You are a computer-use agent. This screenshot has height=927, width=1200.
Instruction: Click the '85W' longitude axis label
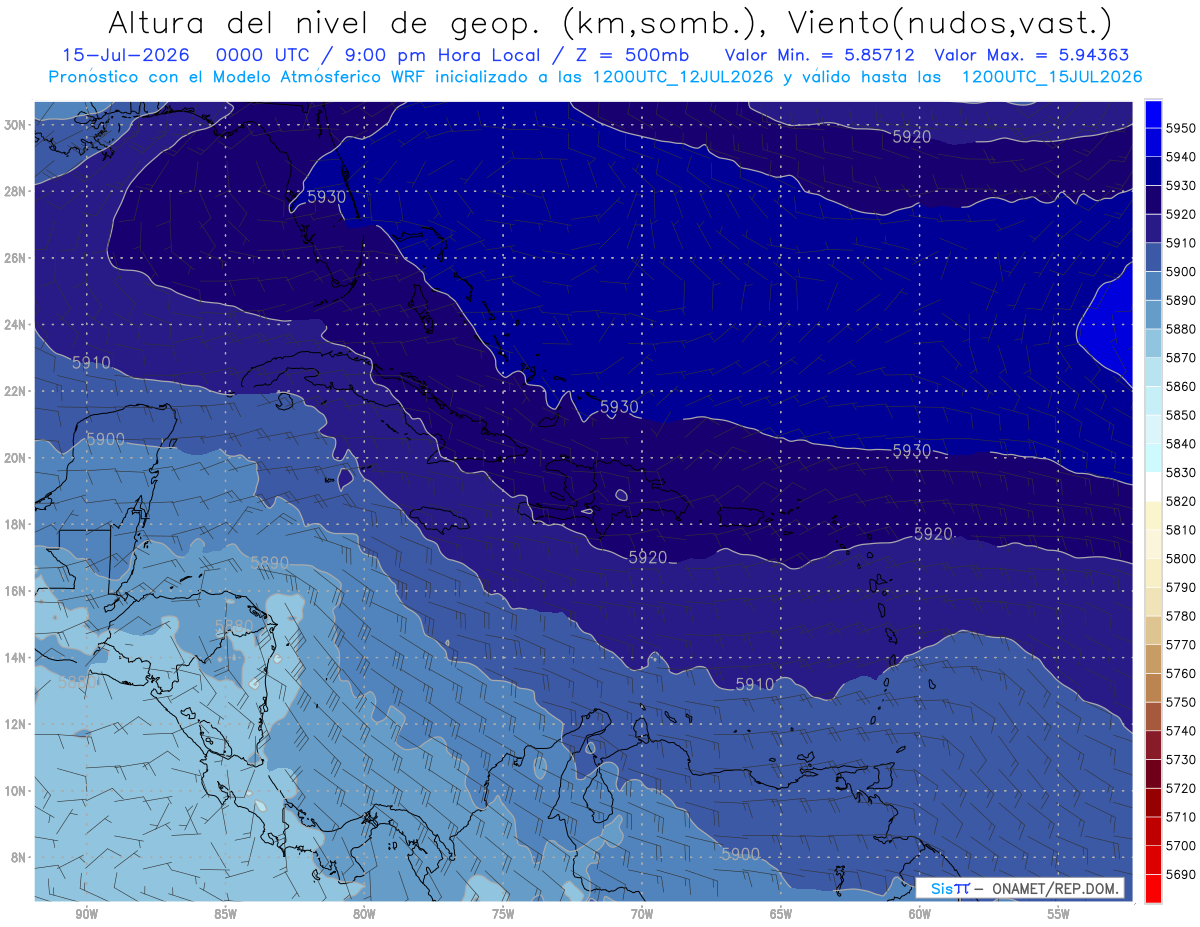(x=225, y=915)
